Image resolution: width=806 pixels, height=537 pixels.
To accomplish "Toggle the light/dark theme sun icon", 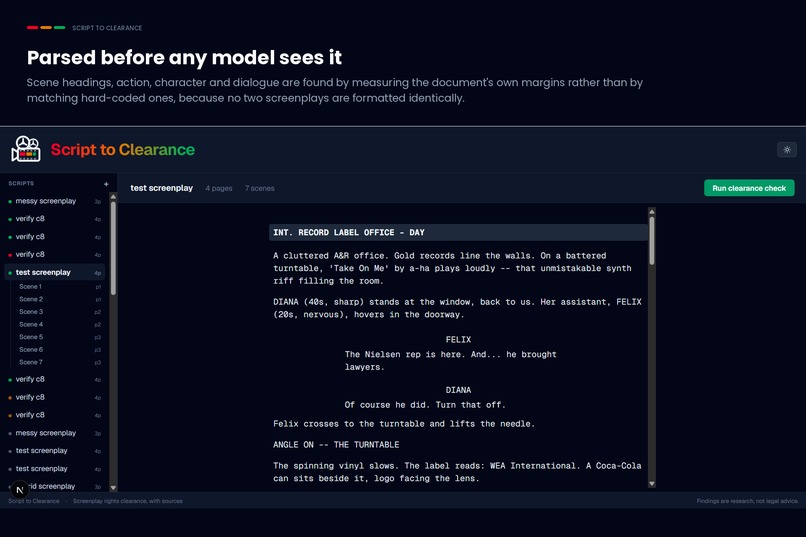I will (786, 150).
